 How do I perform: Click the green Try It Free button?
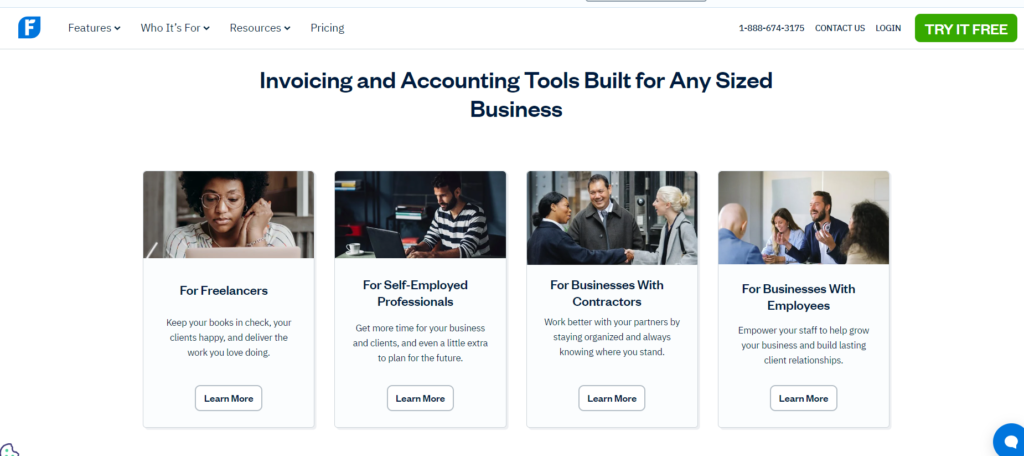point(966,28)
